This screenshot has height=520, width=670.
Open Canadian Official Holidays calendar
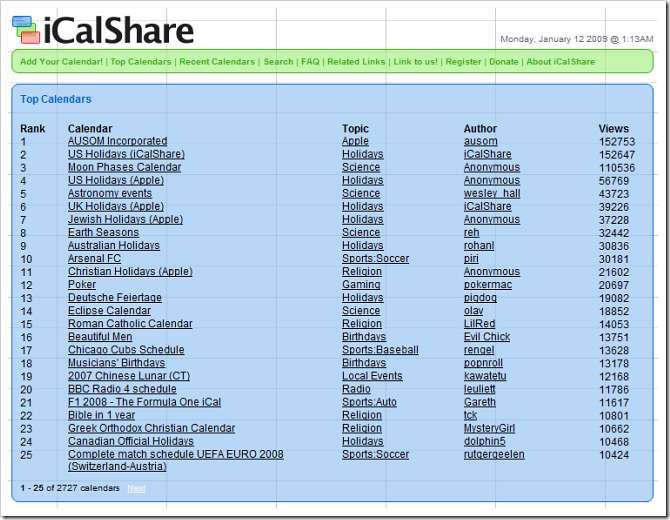point(131,441)
